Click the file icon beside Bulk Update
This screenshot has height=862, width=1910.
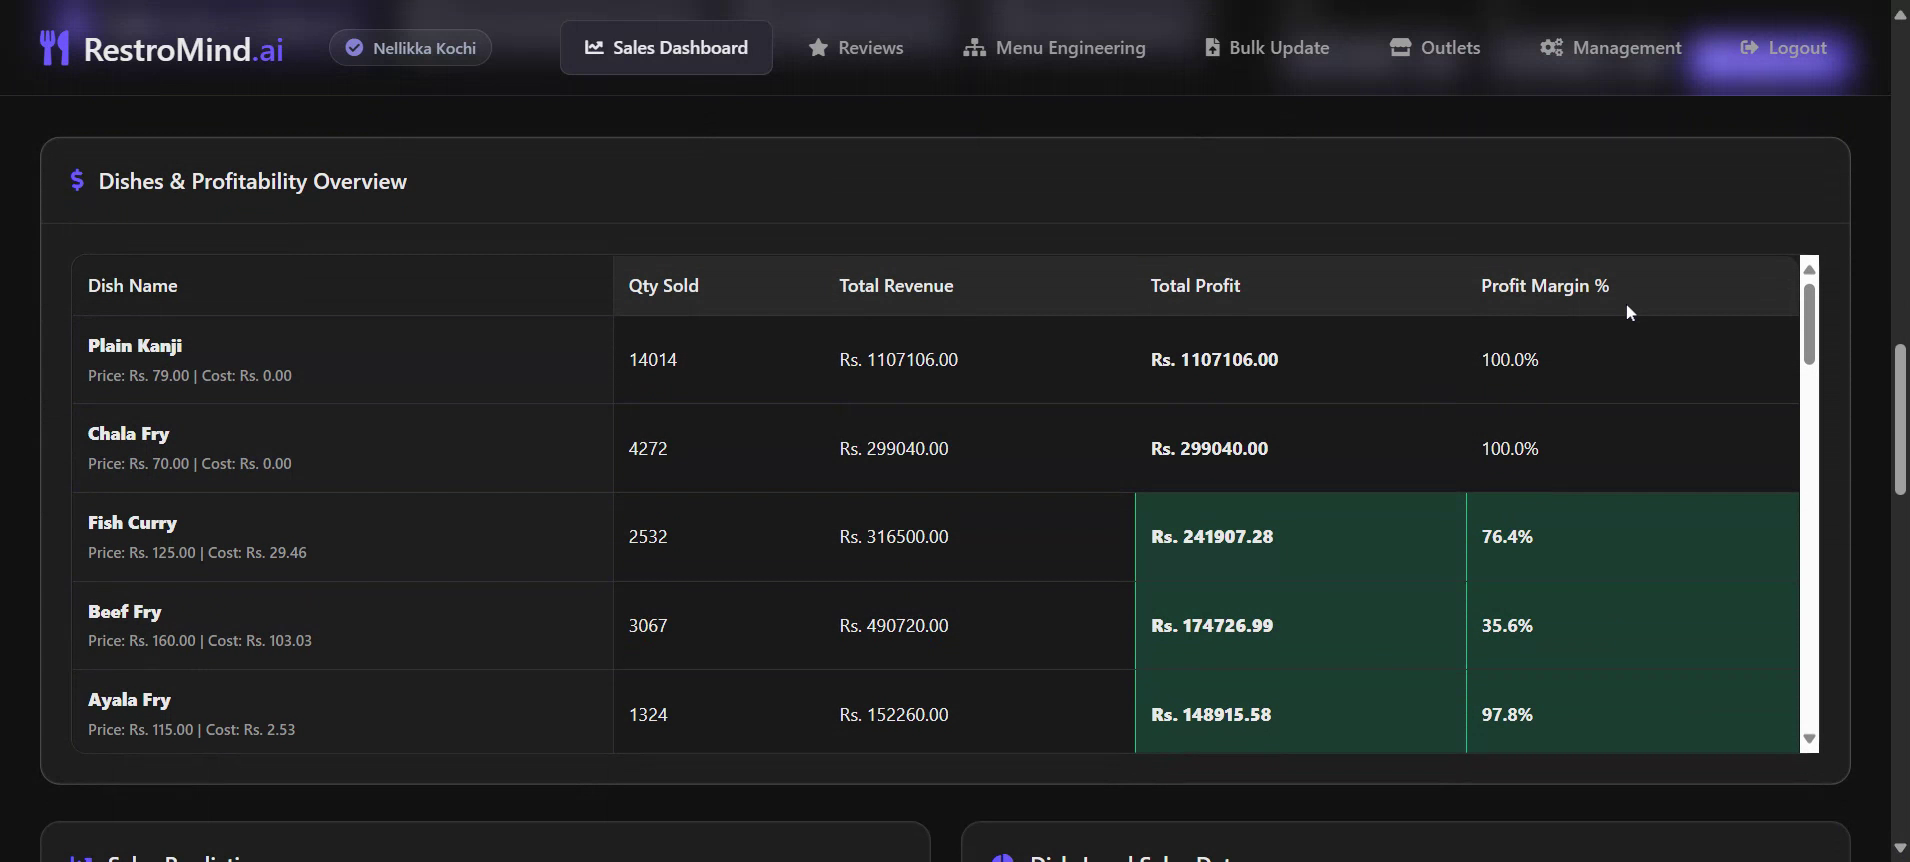coord(1212,48)
